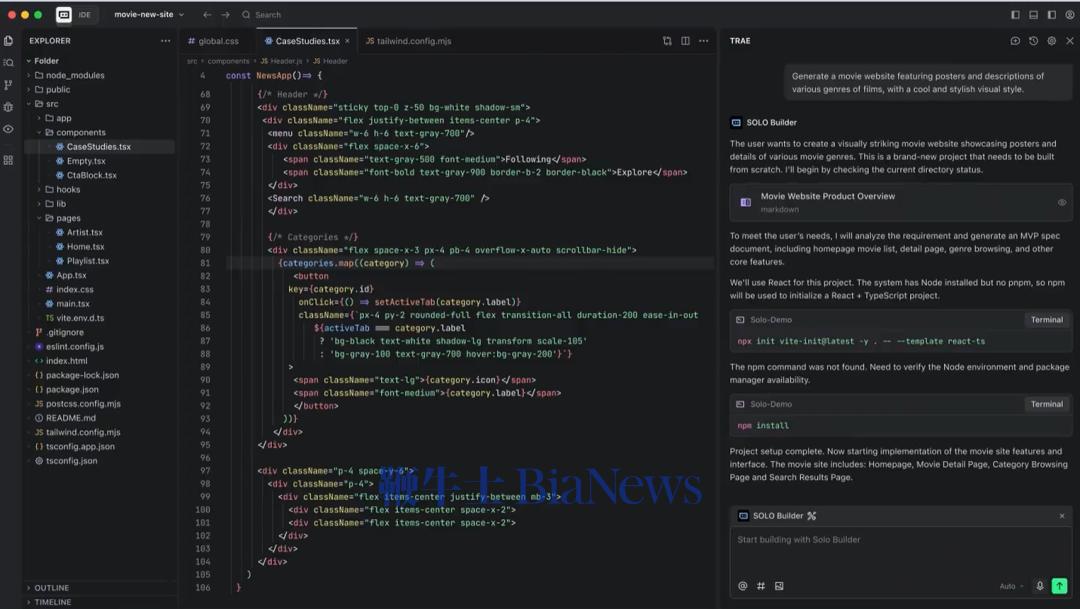Viewport: 1080px width, 609px height.
Task: Click the @ mention context icon
Action: (742, 586)
